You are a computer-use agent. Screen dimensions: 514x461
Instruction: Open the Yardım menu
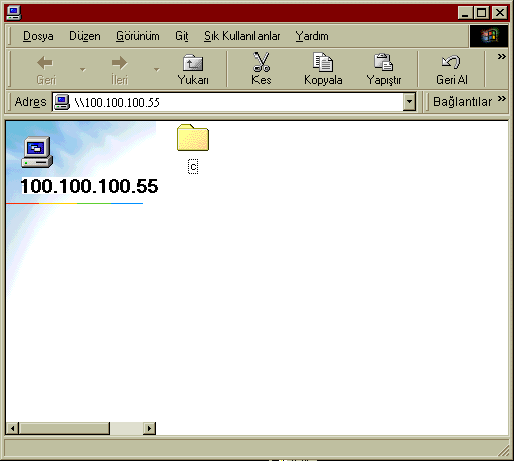(312, 36)
